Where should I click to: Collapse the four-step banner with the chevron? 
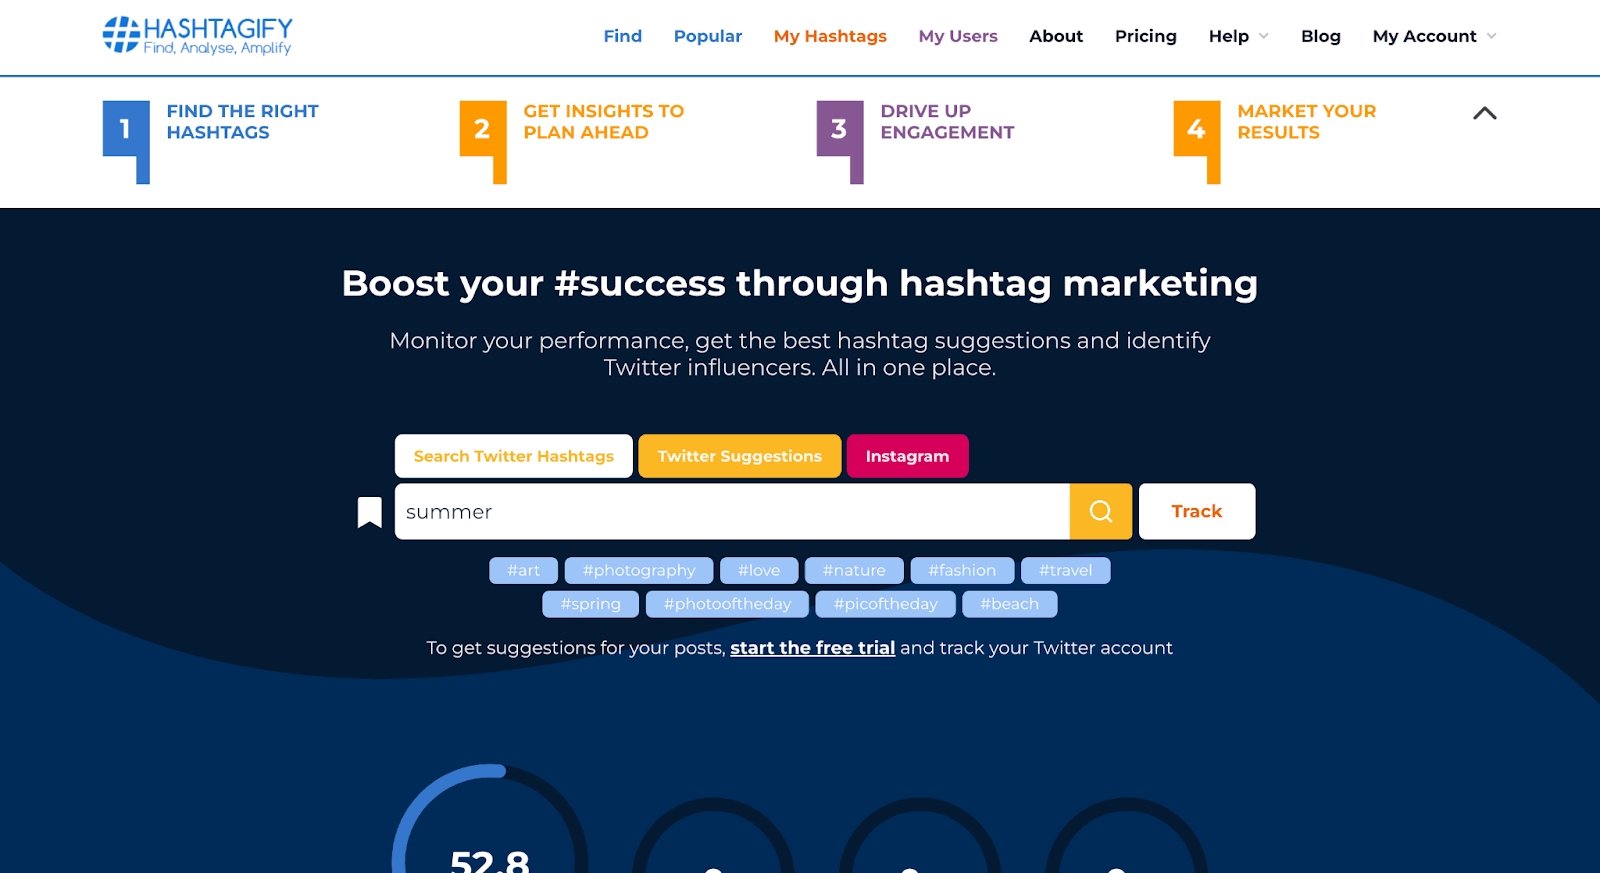[1485, 114]
